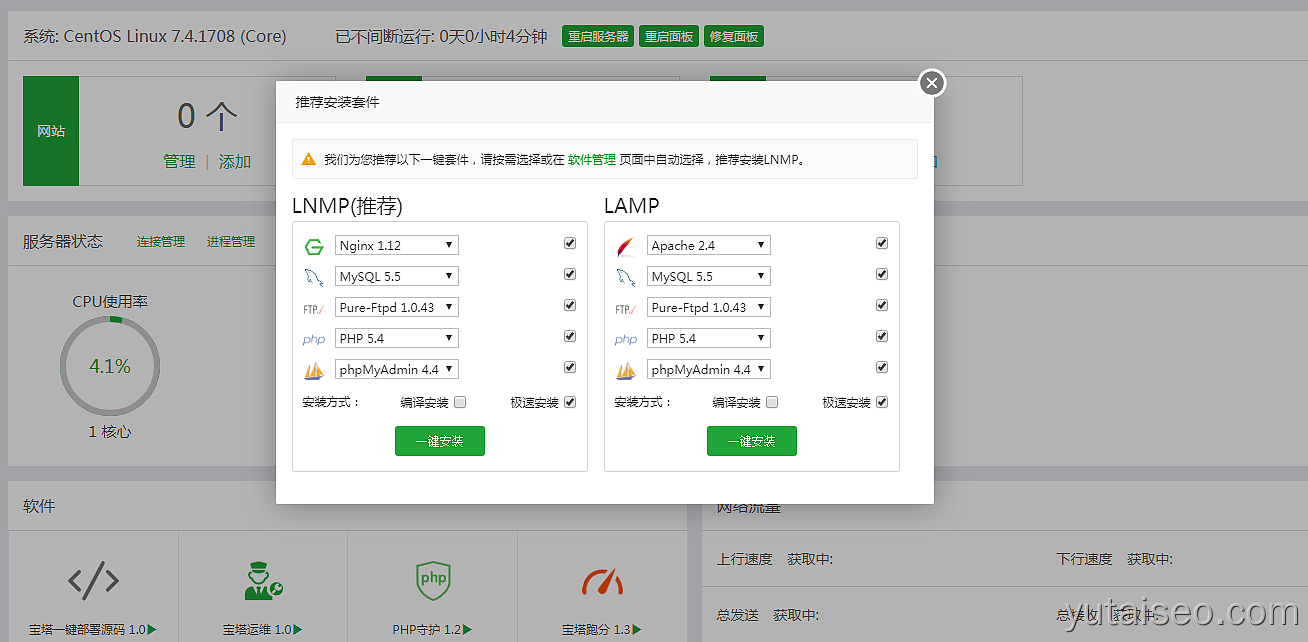Follow the 软件管理 link in notice
This screenshot has width=1308, height=642.
coord(592,159)
